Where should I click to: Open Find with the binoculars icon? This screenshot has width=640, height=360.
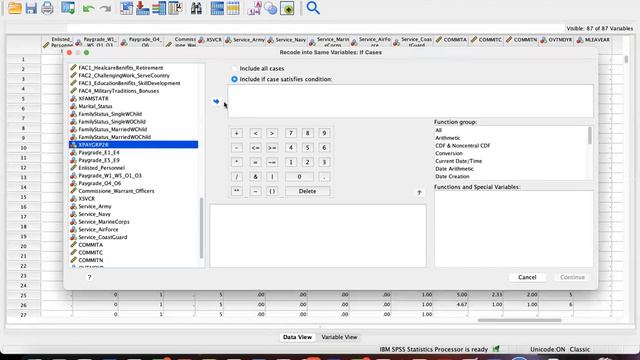(x=196, y=8)
